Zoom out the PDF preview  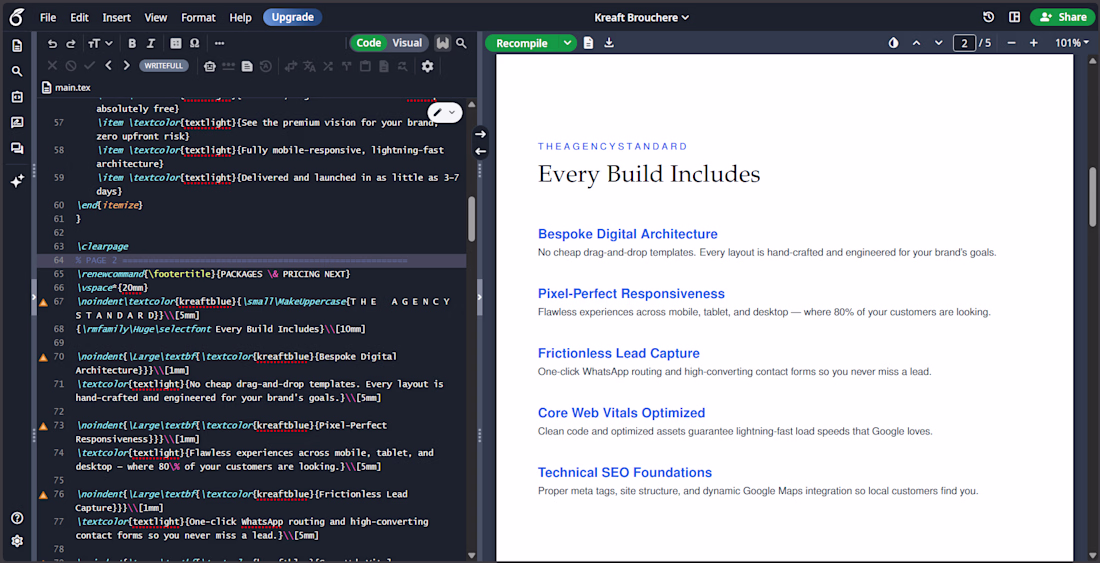click(x=1011, y=43)
